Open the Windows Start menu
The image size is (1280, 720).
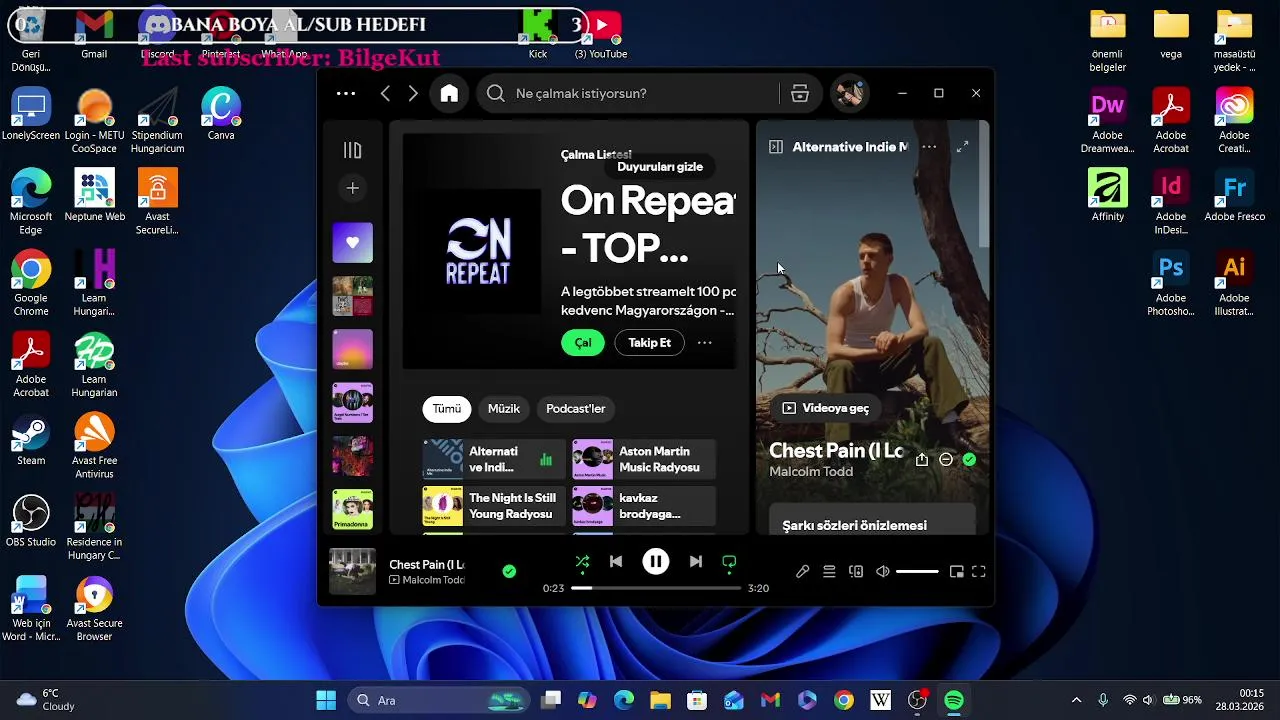click(326, 700)
